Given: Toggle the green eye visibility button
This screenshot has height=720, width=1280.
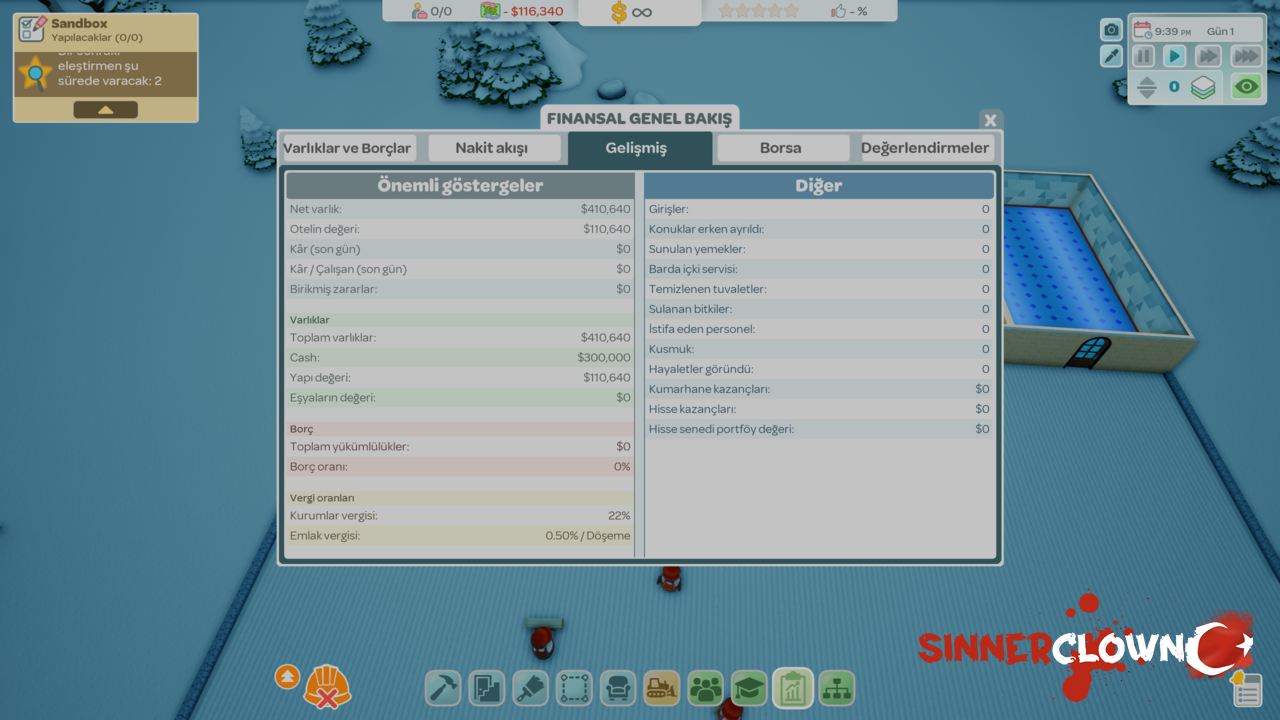Looking at the screenshot, I should [1246, 87].
